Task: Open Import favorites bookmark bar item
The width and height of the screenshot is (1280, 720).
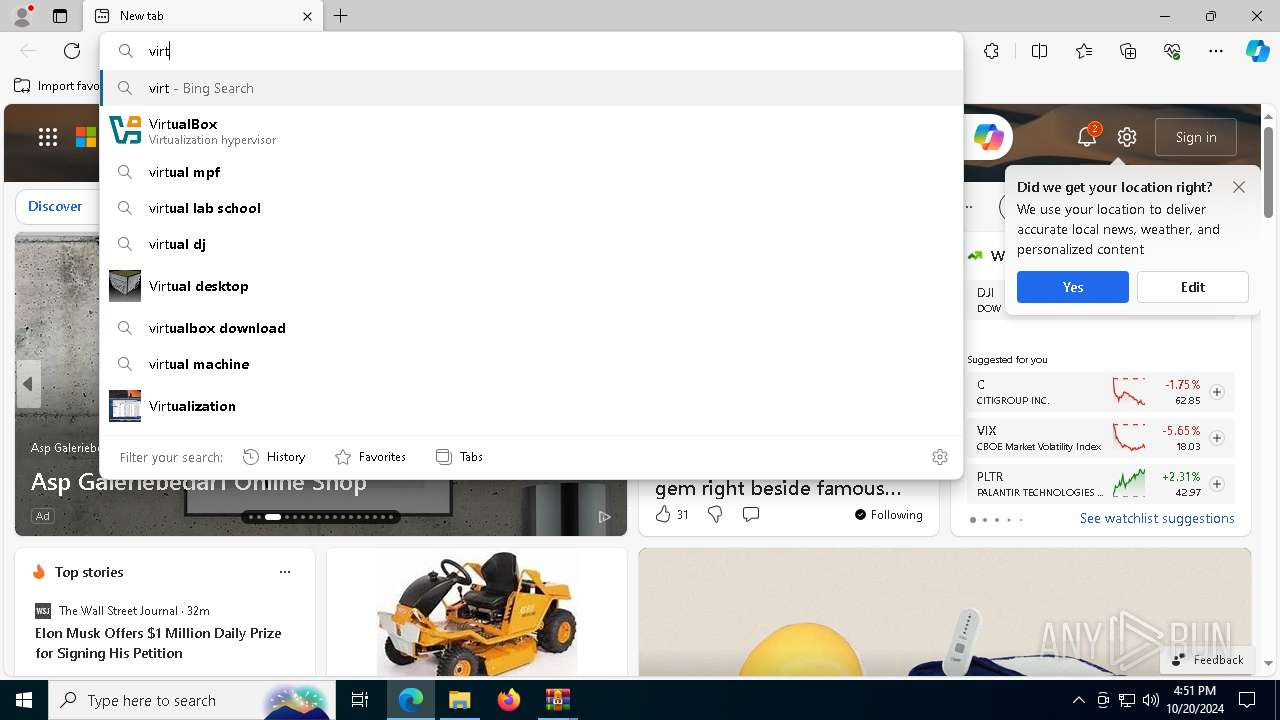Action: 56,86
